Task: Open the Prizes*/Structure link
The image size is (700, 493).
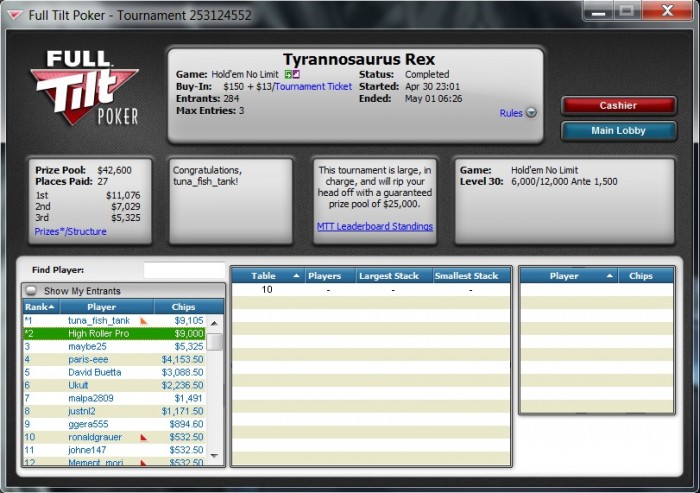Action: pyautogui.click(x=71, y=231)
